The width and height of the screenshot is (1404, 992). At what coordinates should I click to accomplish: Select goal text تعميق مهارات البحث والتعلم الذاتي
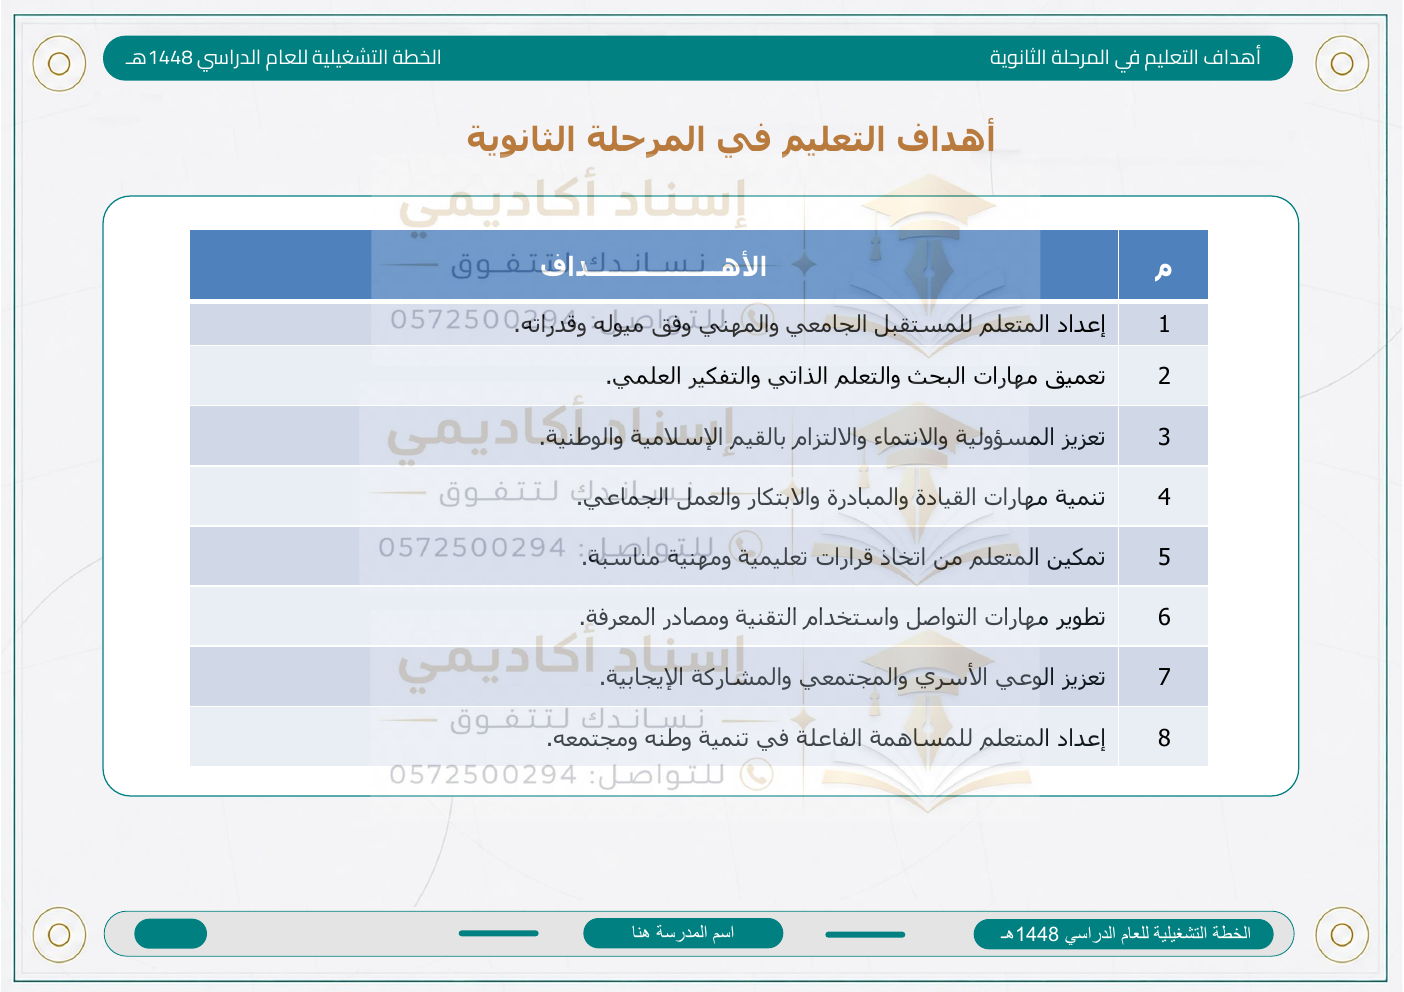[x=938, y=376]
